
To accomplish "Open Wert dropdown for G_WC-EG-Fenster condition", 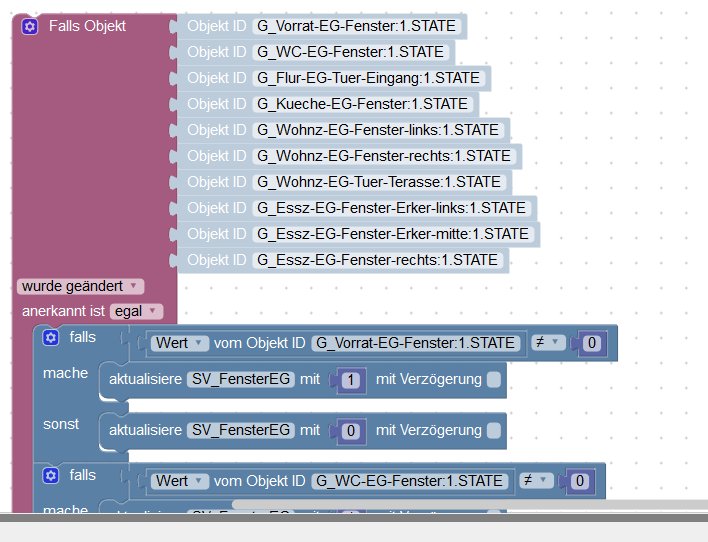I will pyautogui.click(x=180, y=481).
